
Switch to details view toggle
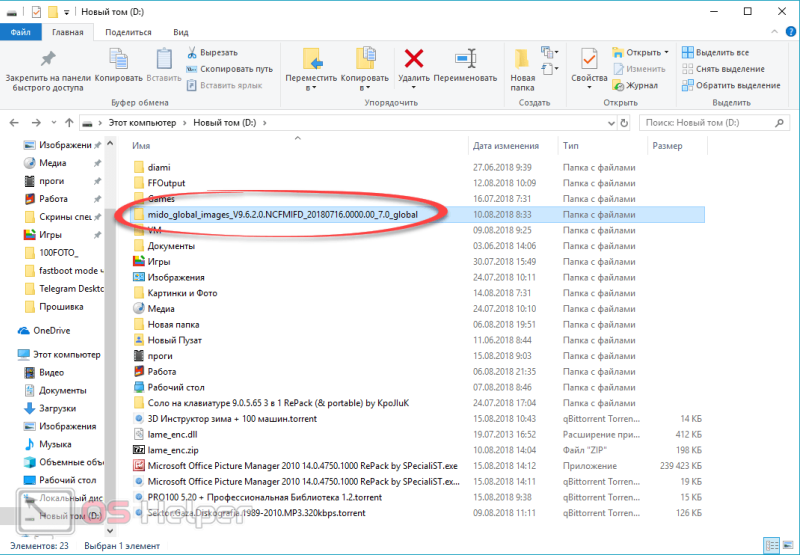772,545
